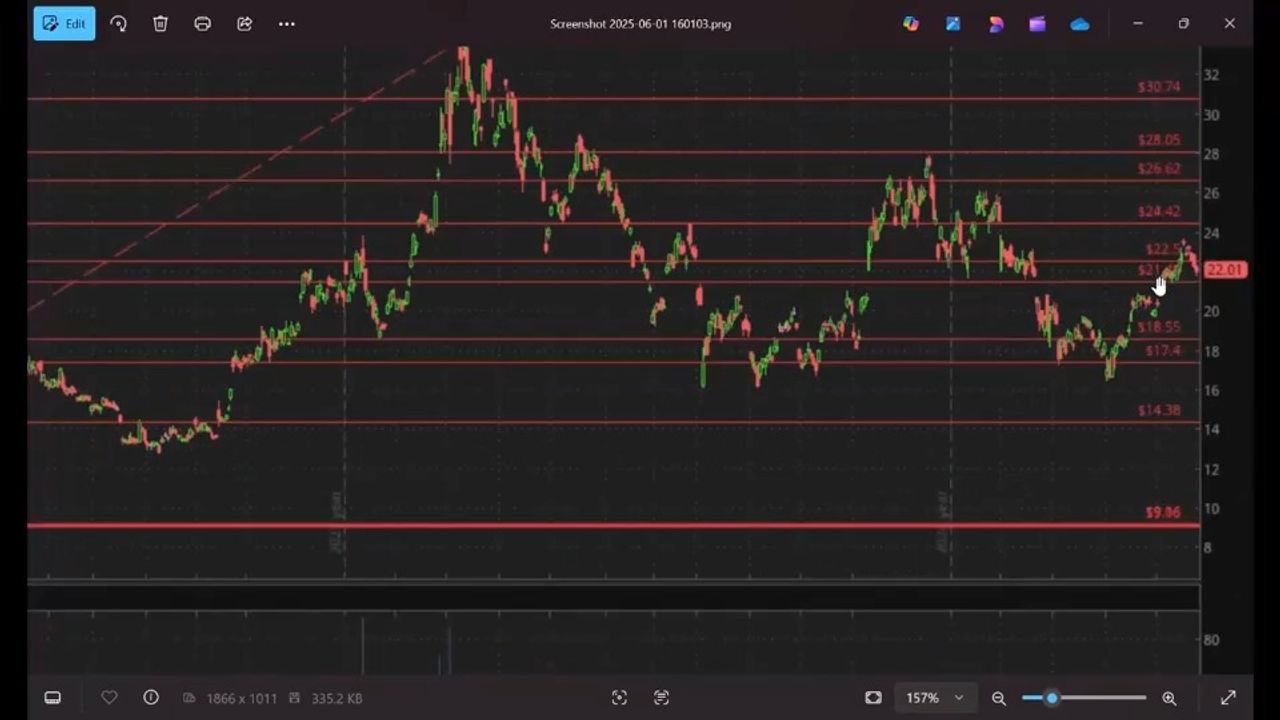Delete the screenshot with the trash icon

pyautogui.click(x=160, y=24)
